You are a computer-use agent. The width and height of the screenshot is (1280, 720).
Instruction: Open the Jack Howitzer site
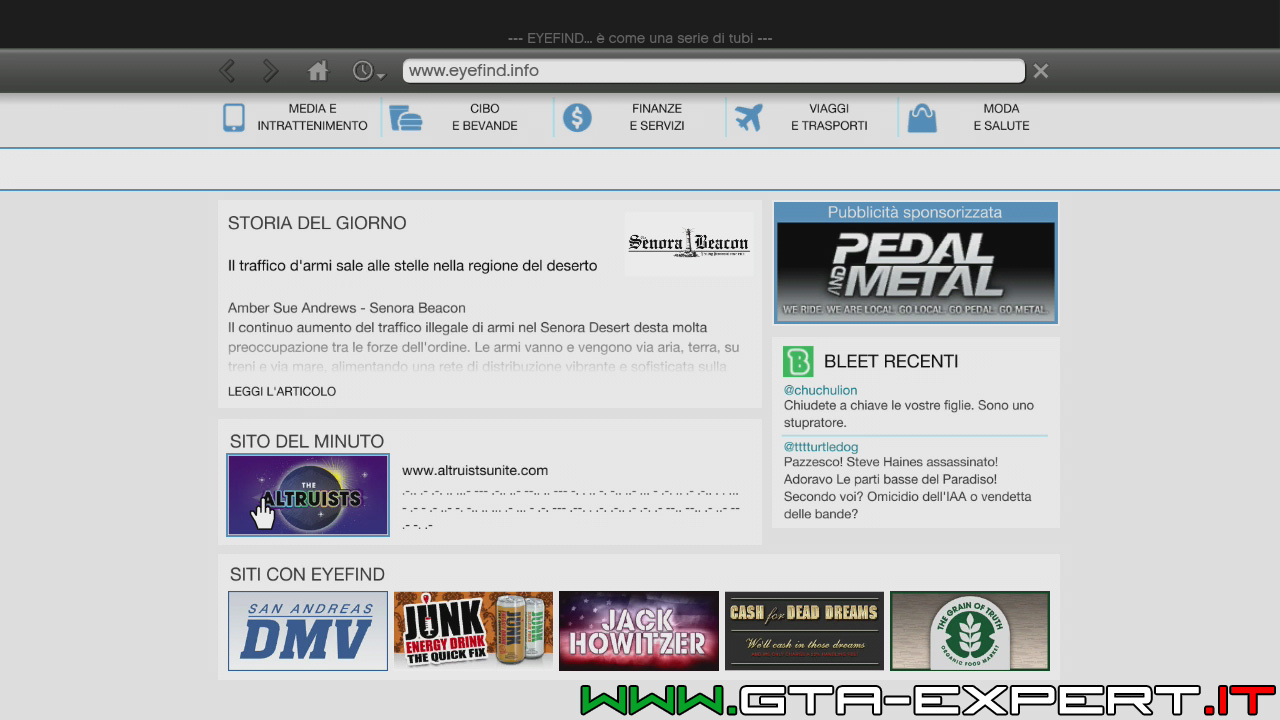(x=639, y=631)
